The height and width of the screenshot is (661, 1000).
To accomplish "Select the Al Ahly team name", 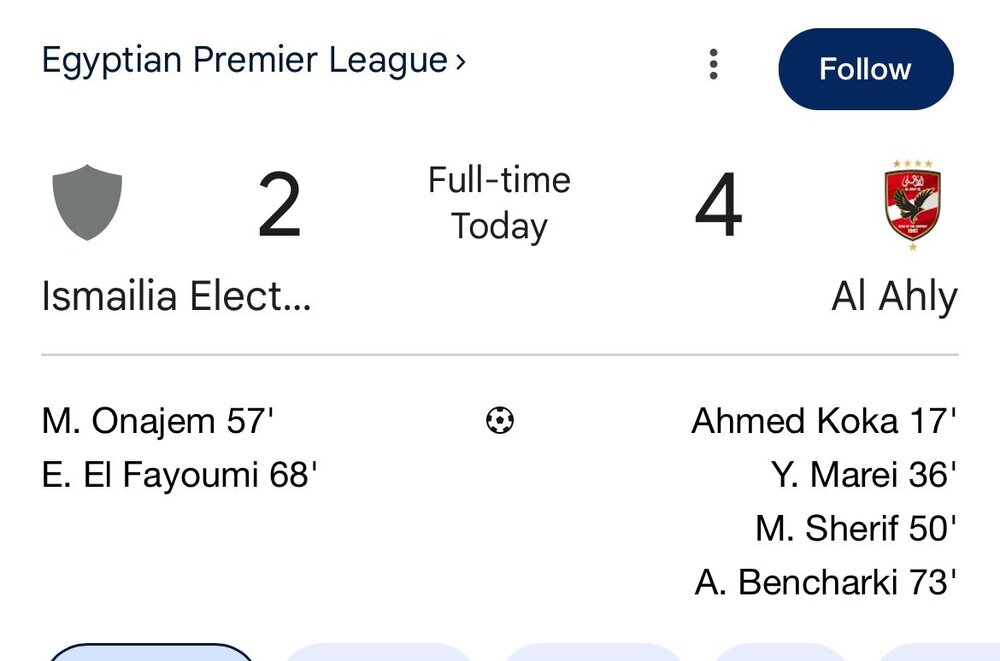I will click(x=894, y=297).
